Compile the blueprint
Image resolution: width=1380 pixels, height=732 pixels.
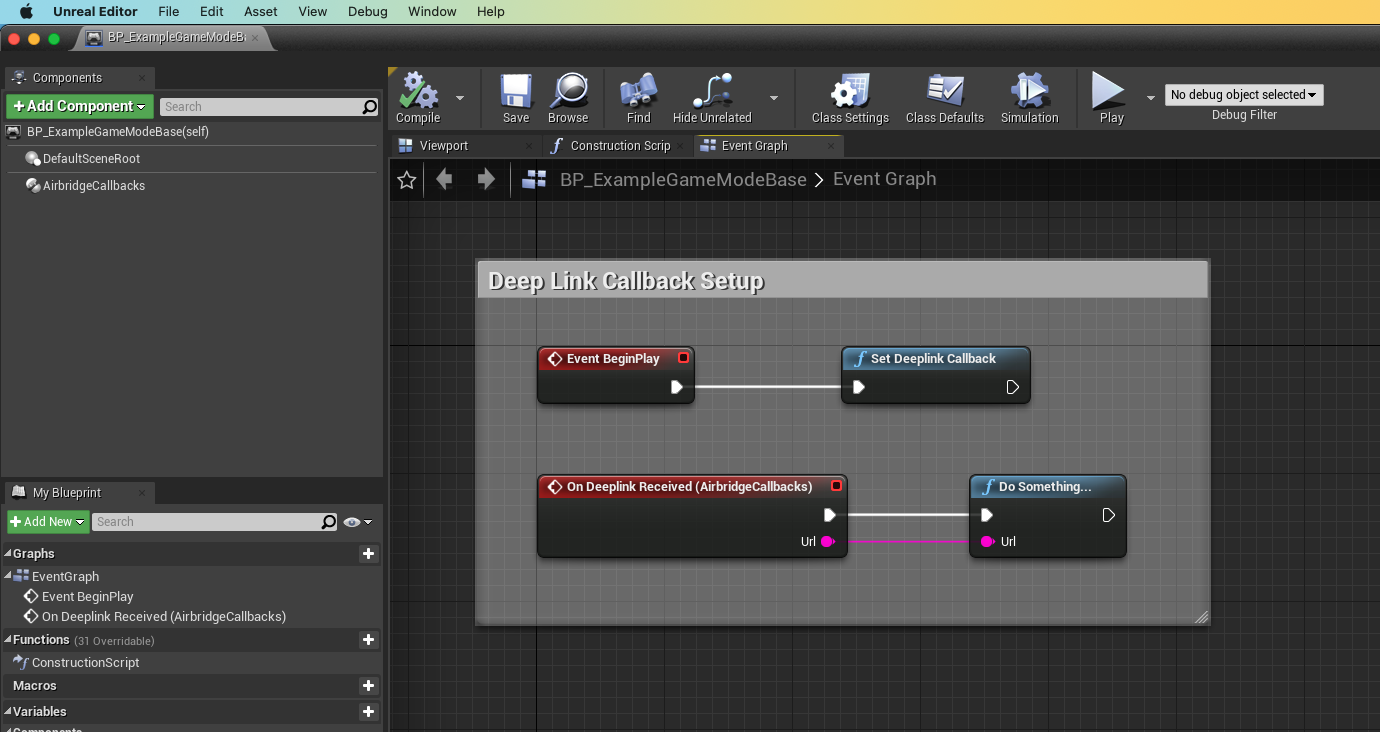pos(418,98)
